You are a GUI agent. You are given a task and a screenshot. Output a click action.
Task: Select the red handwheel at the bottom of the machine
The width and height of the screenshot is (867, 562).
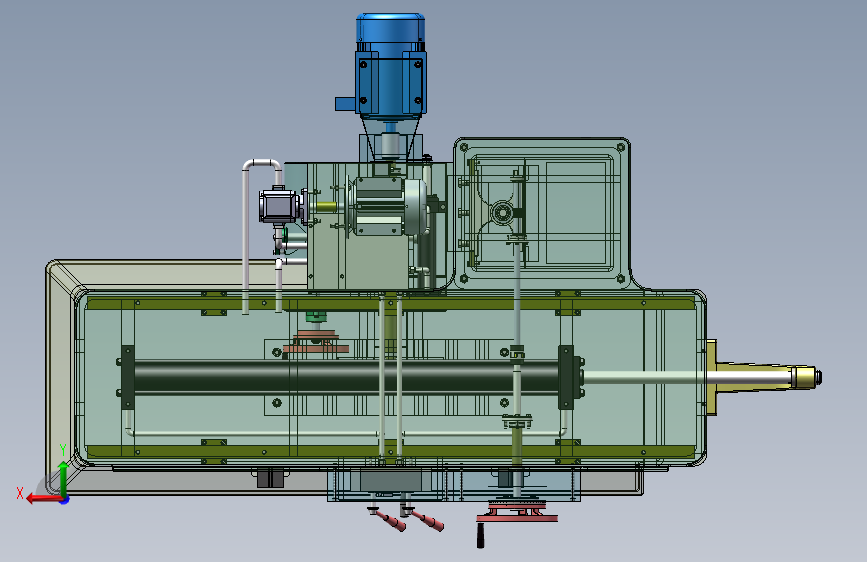tap(517, 511)
